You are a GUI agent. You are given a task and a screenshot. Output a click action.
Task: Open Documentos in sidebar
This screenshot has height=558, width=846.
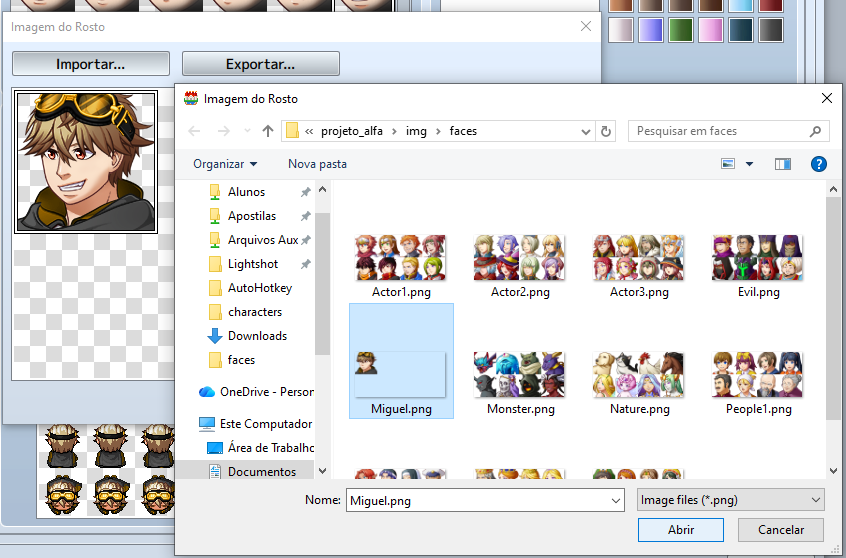(262, 472)
